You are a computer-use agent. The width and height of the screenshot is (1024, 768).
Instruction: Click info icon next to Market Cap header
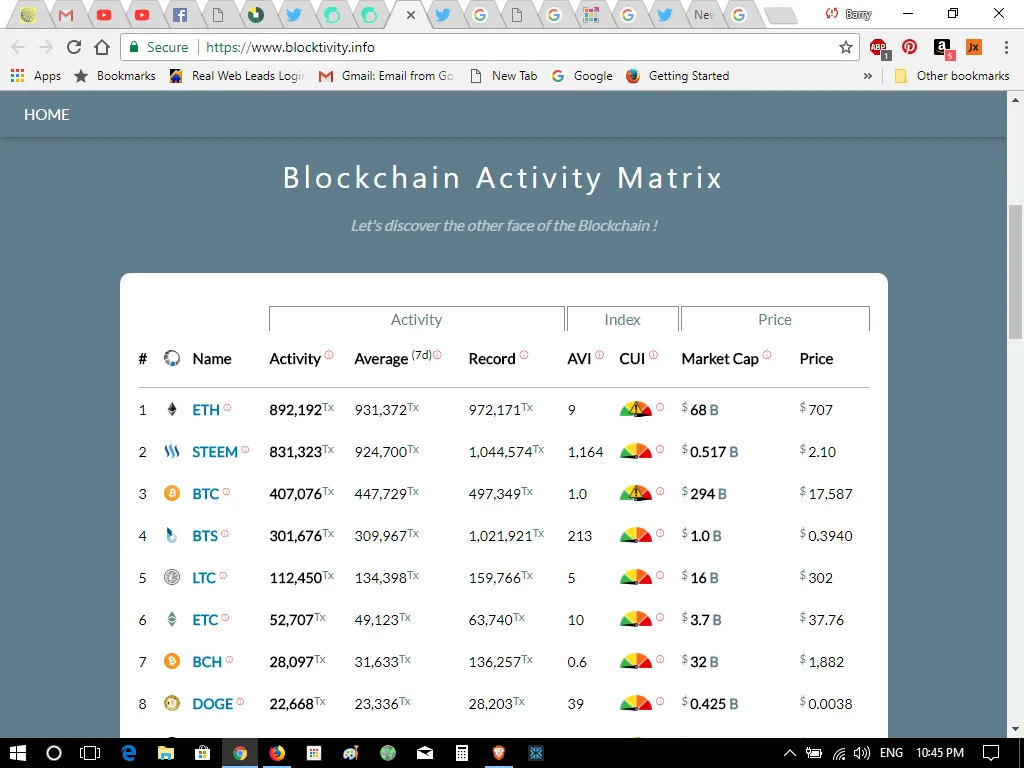(767, 355)
